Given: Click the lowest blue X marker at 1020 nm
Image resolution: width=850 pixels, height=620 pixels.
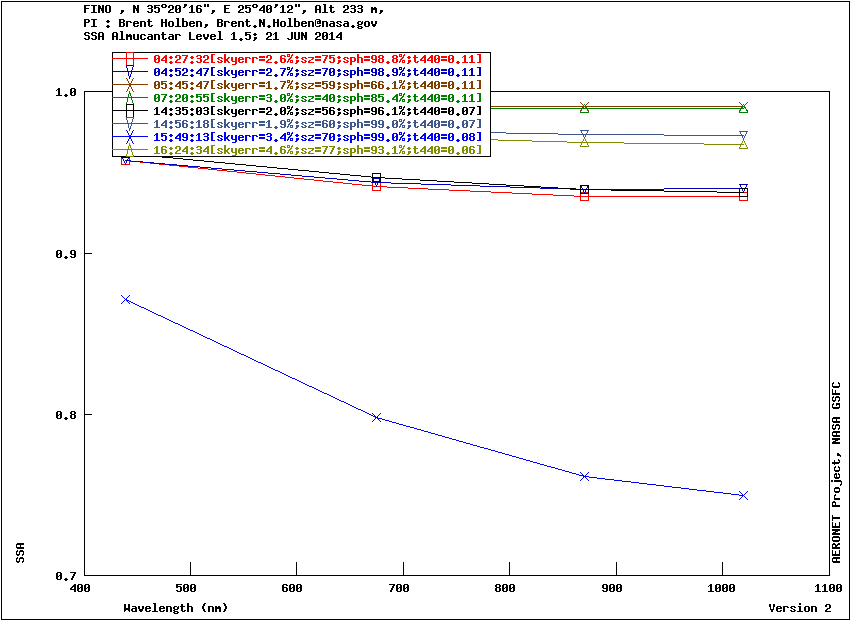Looking at the screenshot, I should 743,495.
